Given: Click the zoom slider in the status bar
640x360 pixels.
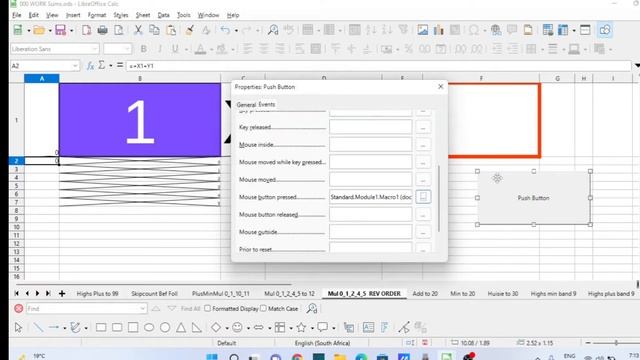Looking at the screenshot, I should [616, 343].
